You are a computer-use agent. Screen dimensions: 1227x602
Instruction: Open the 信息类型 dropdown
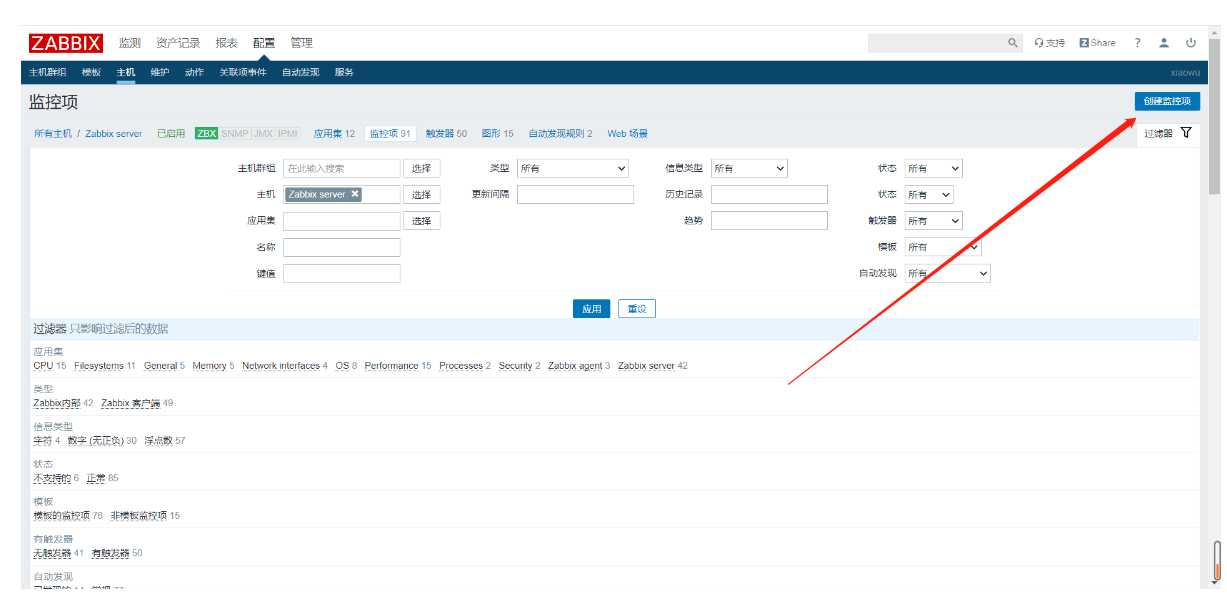pos(749,169)
